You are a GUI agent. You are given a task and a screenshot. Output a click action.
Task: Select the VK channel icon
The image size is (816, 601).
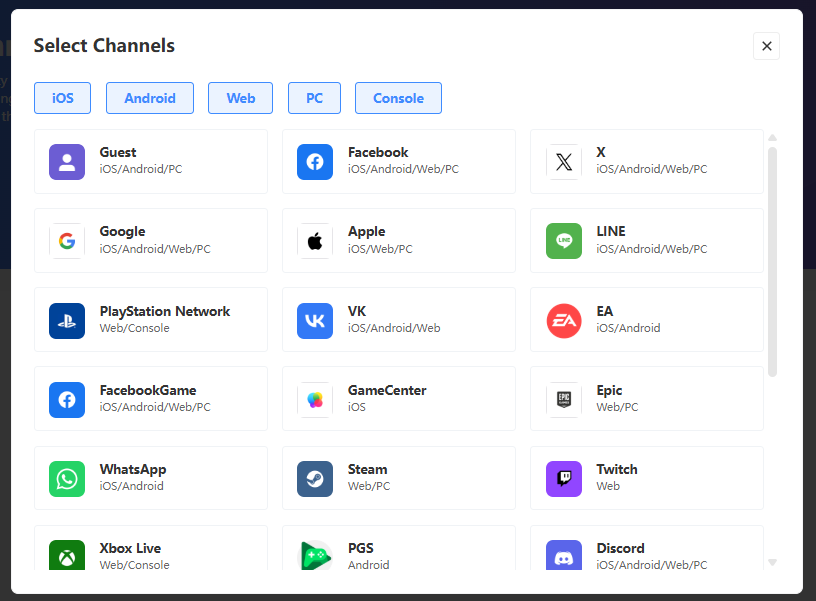click(x=315, y=319)
